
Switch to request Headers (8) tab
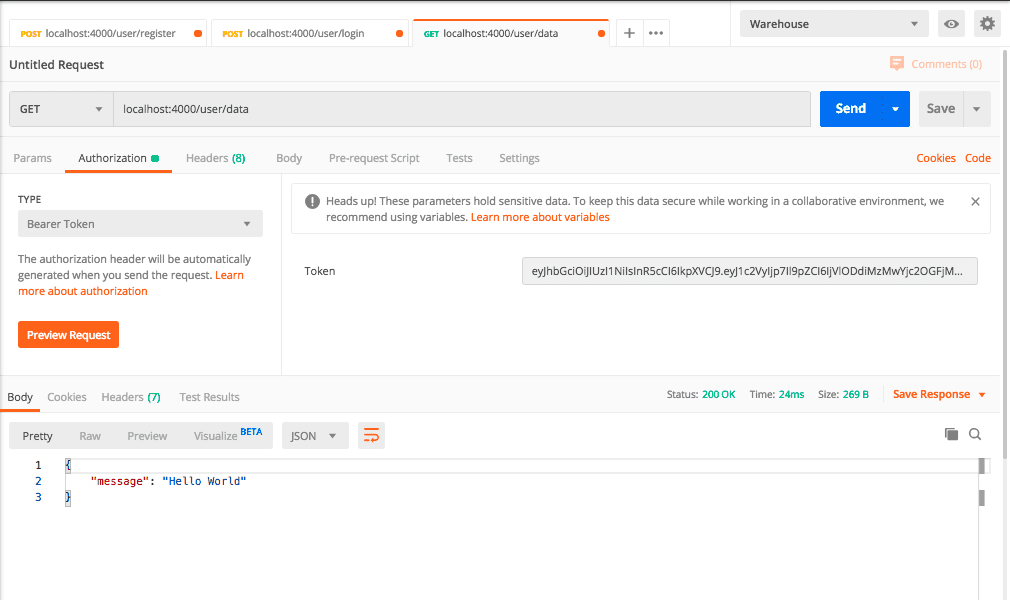(x=215, y=158)
